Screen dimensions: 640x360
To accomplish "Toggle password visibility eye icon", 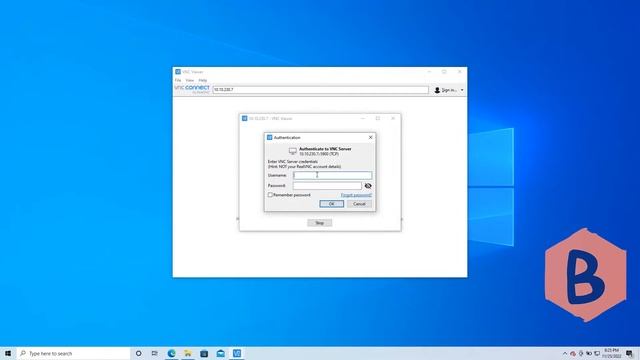I will [368, 186].
